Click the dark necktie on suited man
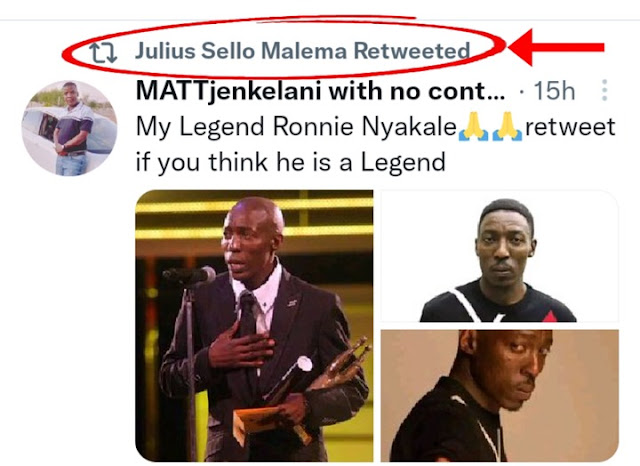Viewport: 640px width, 466px height. pyautogui.click(x=247, y=316)
